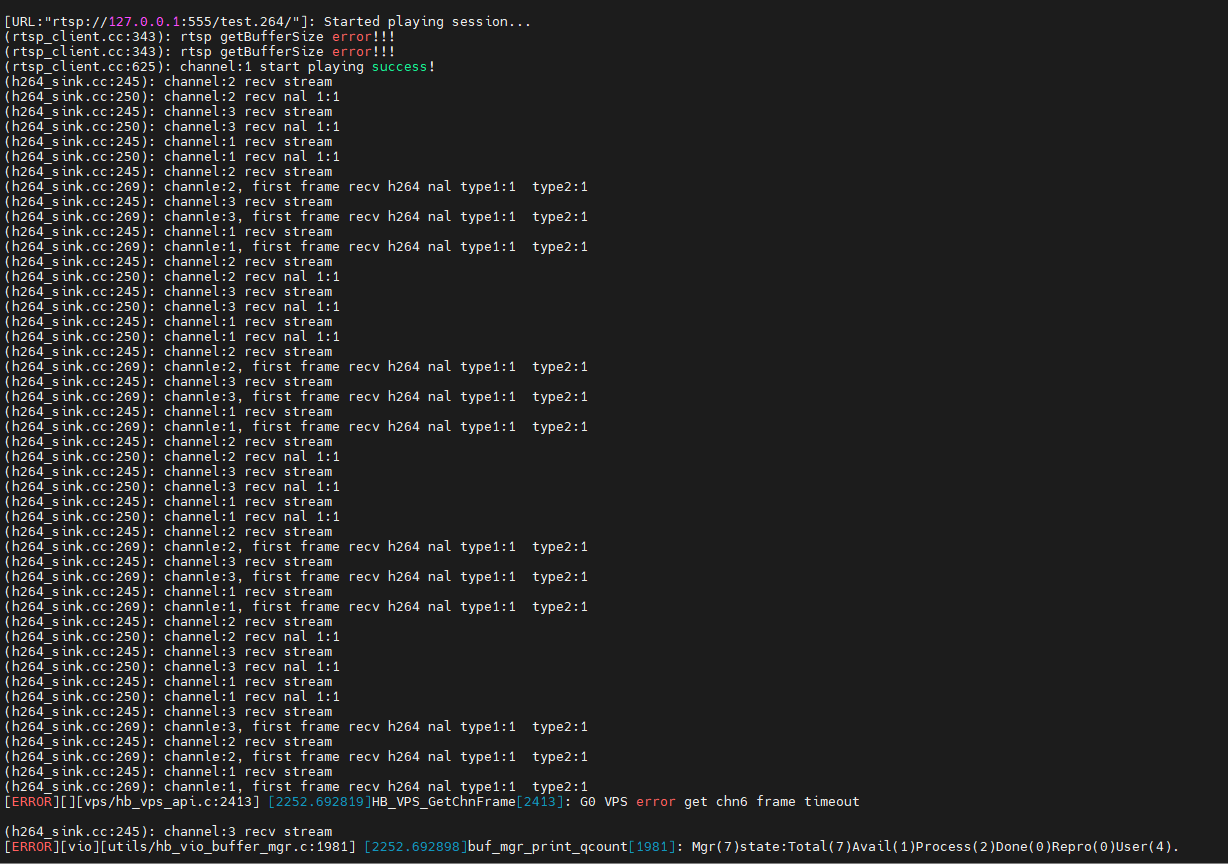
Task: Click the timestamp 2252.692819
Action: tap(319, 802)
